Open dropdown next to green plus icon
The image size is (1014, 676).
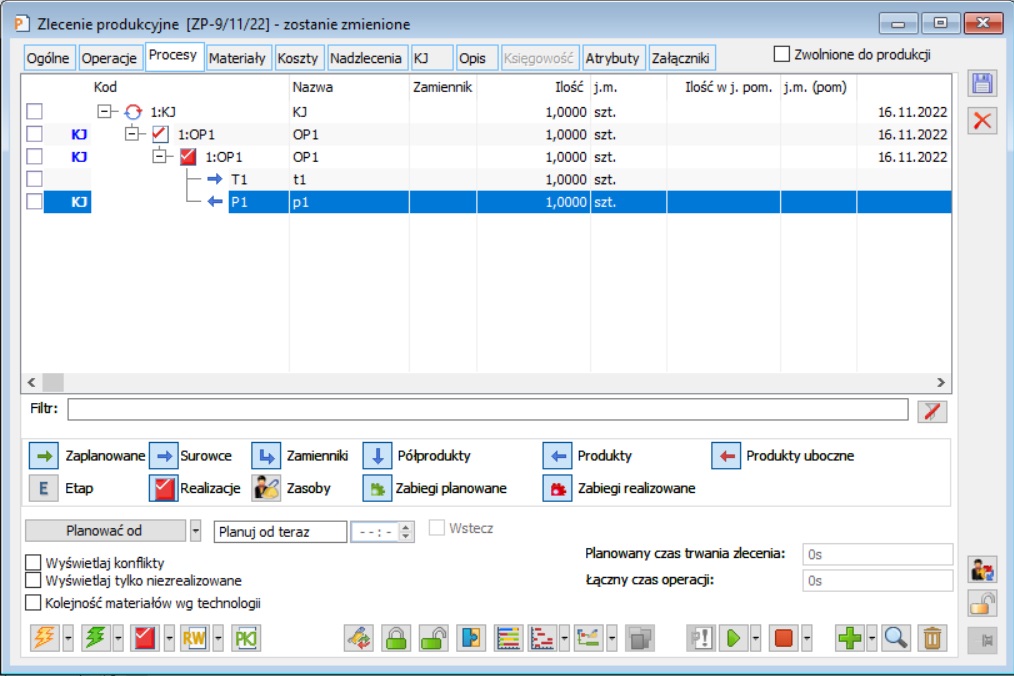pyautogui.click(x=872, y=638)
